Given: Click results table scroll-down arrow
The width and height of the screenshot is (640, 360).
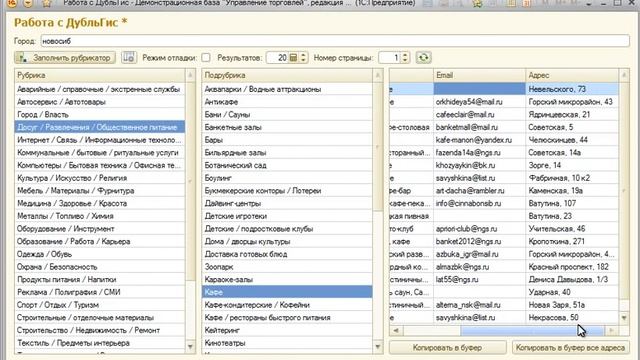Looking at the screenshot, I should [x=624, y=318].
